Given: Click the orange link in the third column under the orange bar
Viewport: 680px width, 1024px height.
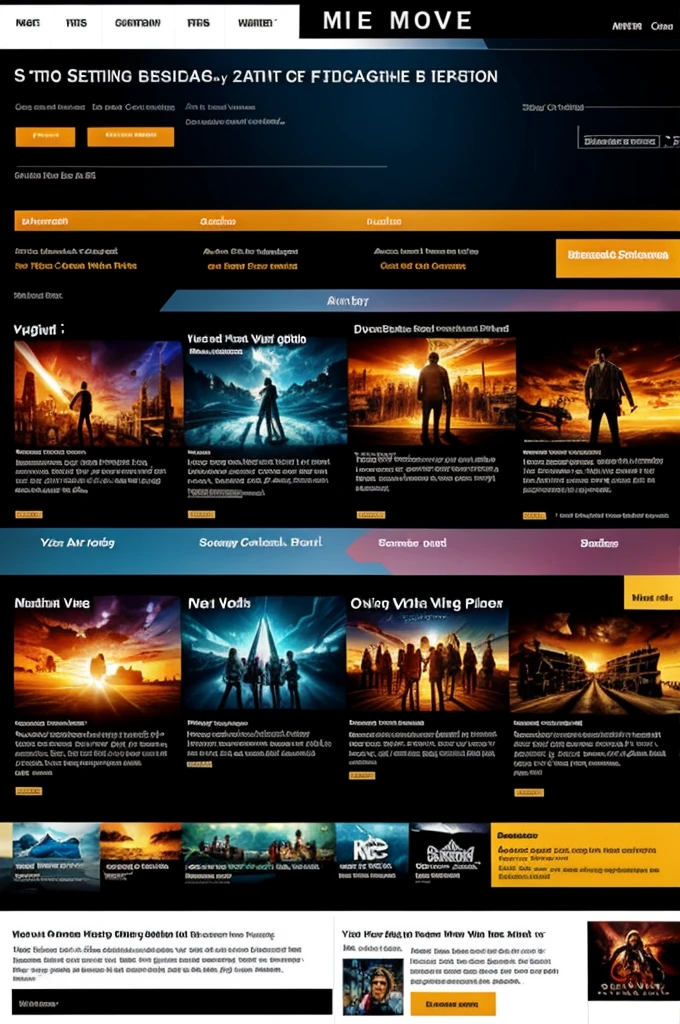Looking at the screenshot, I should click(423, 266).
